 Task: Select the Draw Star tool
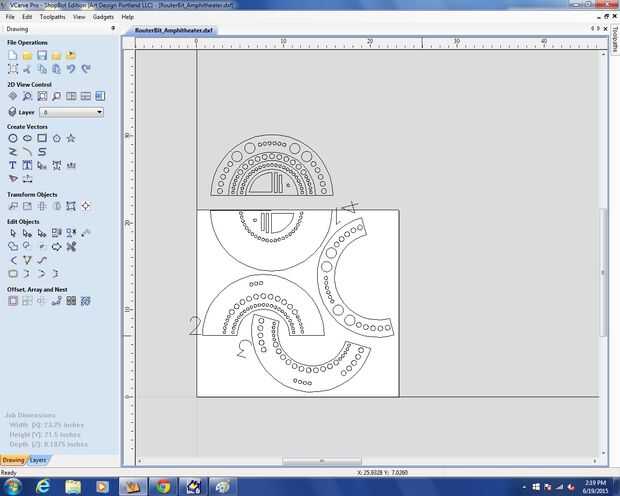tap(71, 138)
